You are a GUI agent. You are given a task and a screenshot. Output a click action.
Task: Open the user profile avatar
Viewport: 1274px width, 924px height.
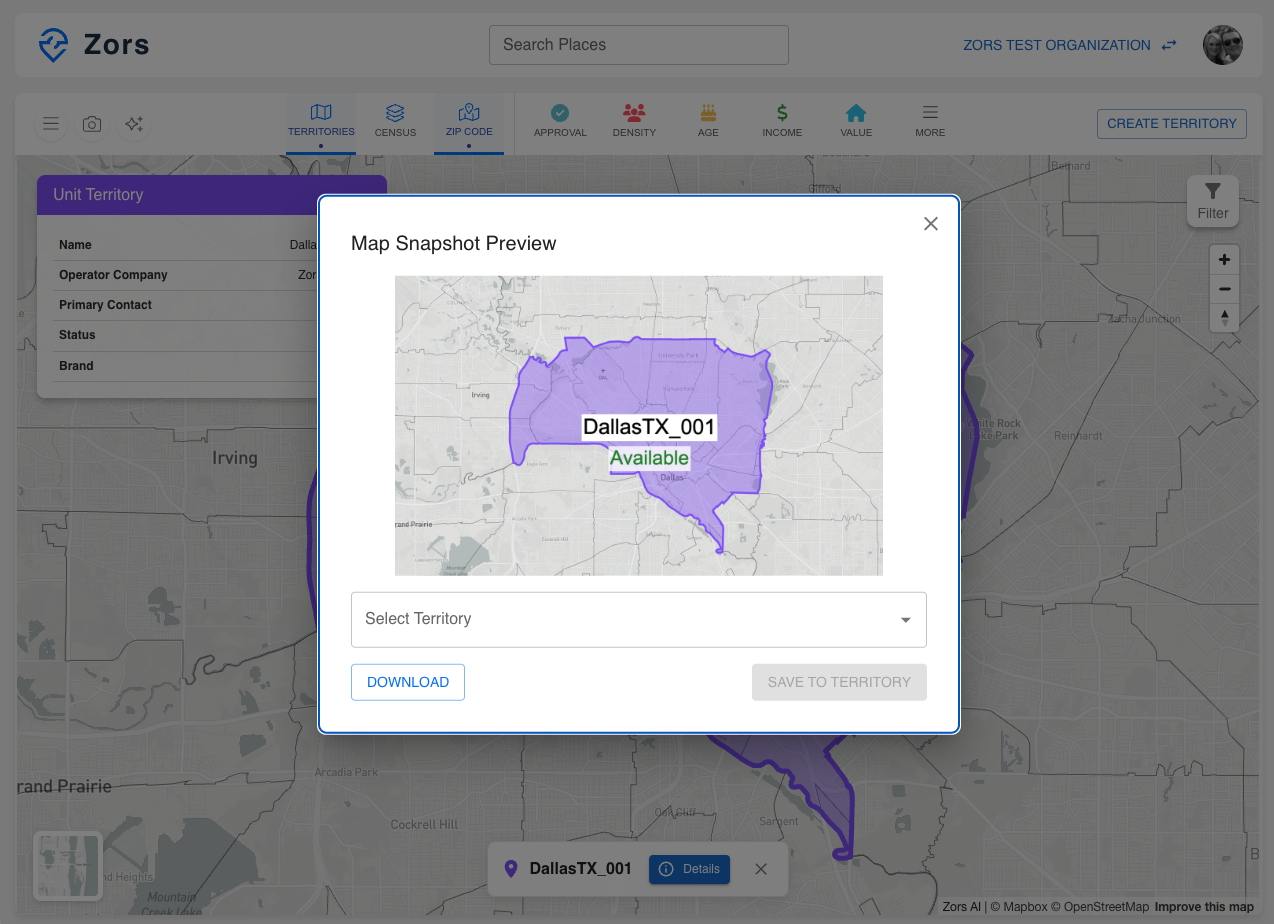1222,45
